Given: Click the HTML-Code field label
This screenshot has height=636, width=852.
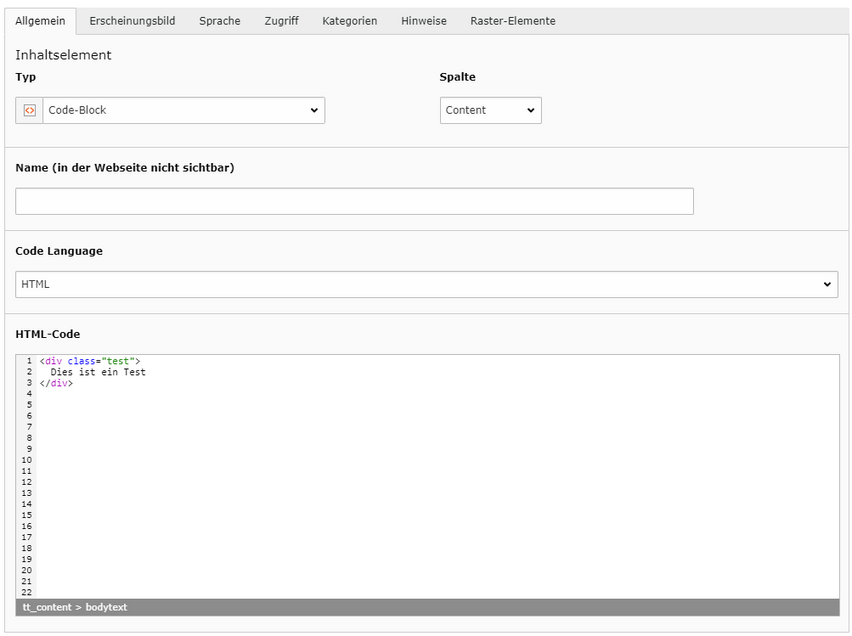Looking at the screenshot, I should click(x=48, y=334).
